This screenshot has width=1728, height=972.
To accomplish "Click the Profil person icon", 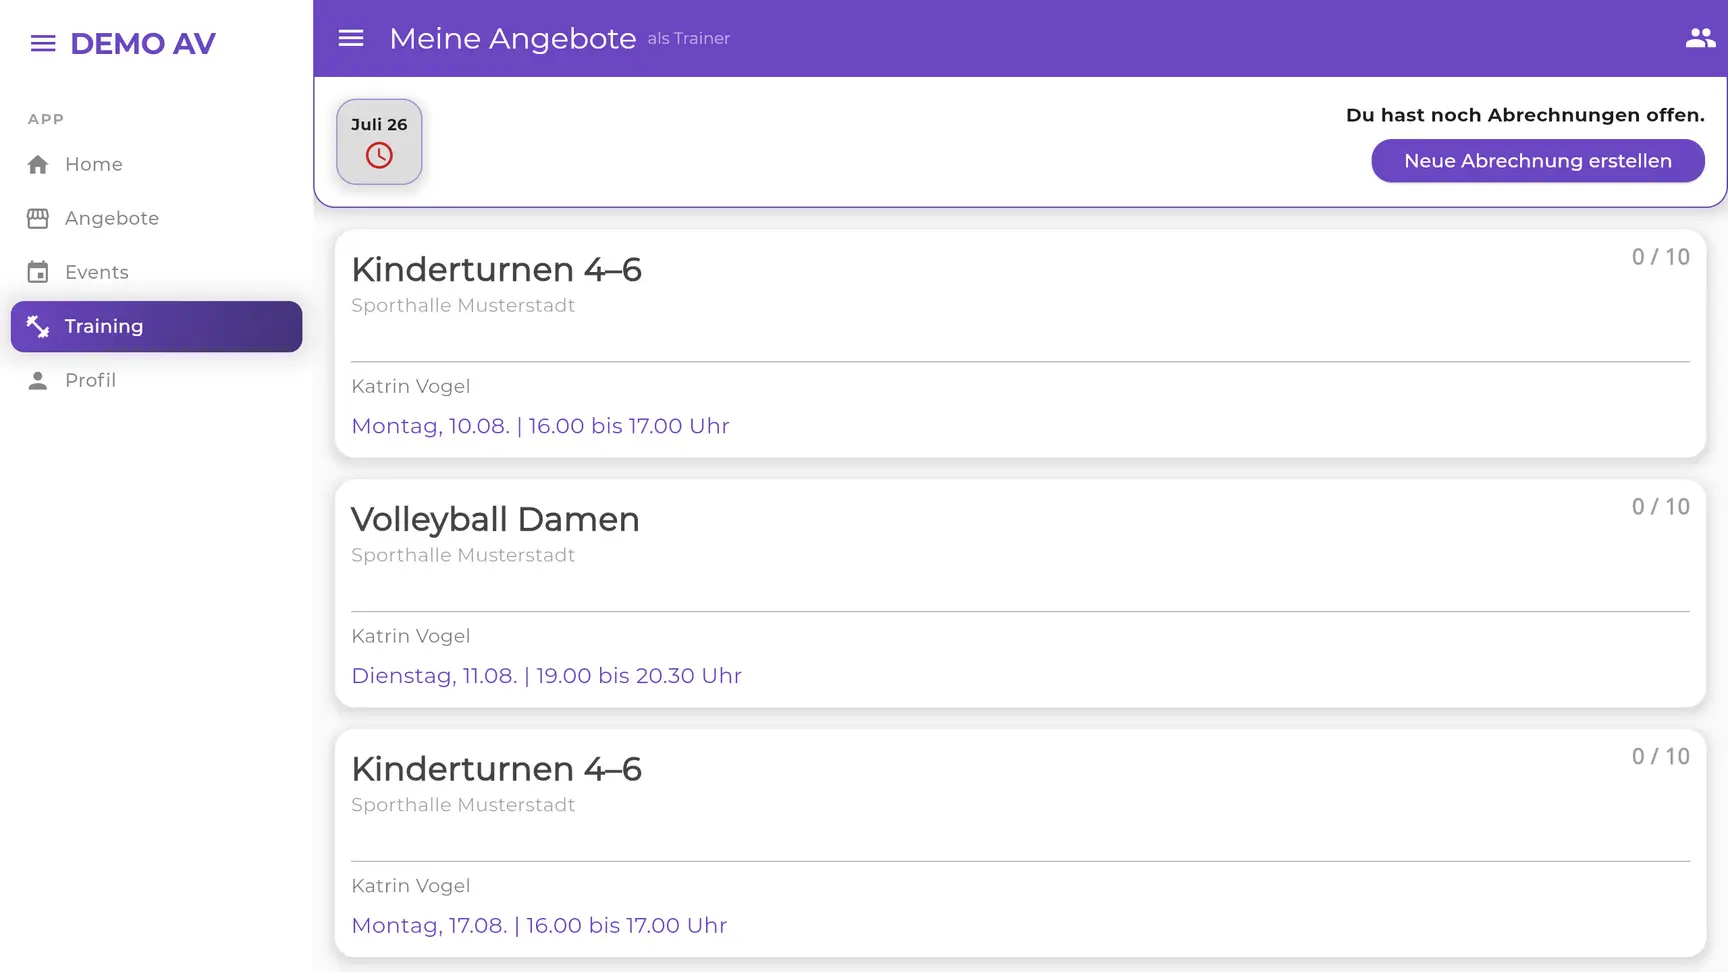I will (38, 380).
